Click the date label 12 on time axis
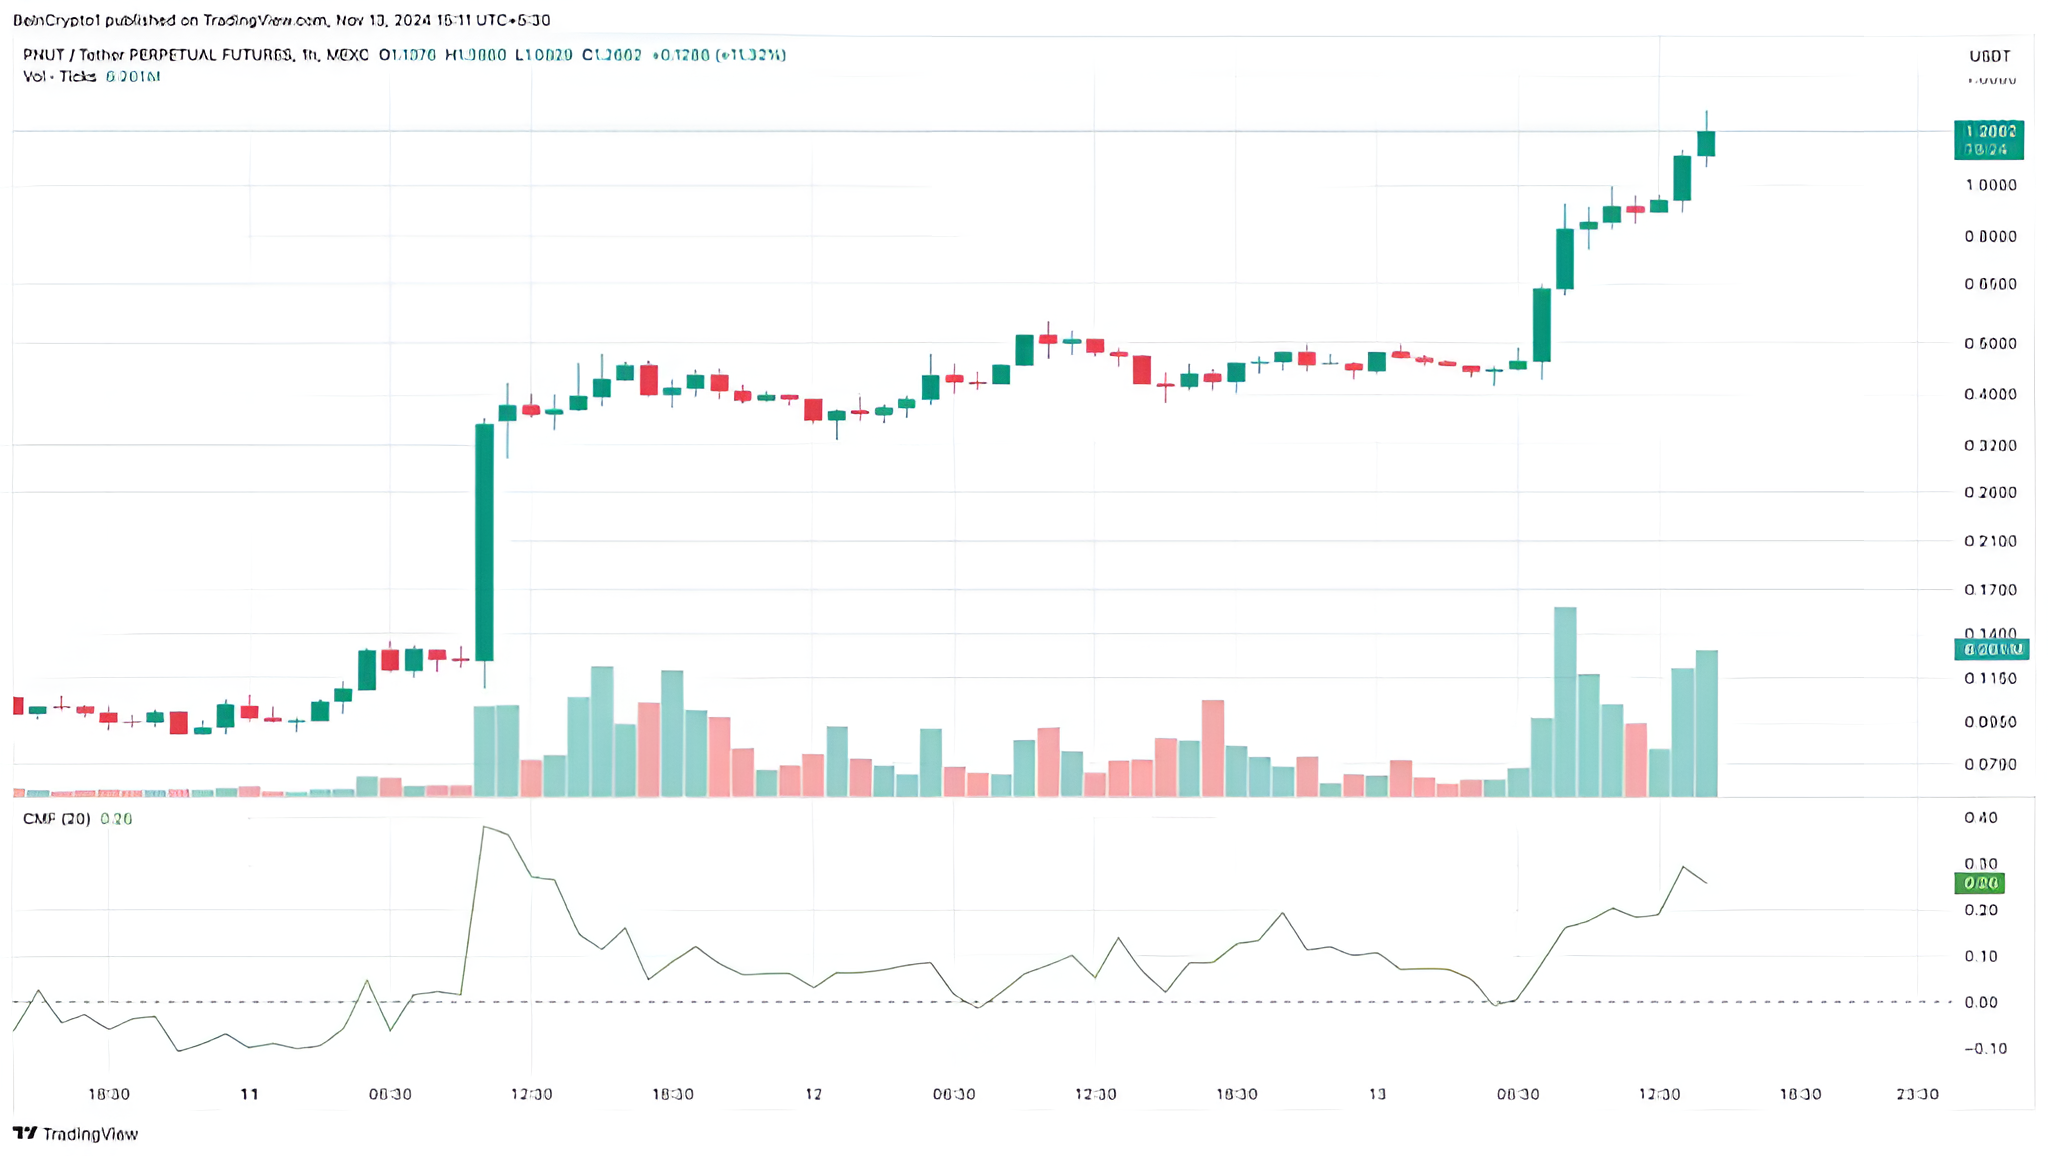The height and width of the screenshot is (1156, 2048). pos(813,1094)
